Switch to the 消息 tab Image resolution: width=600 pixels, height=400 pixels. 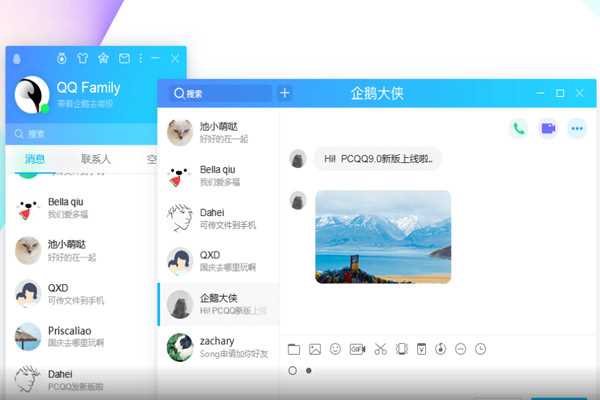point(34,159)
